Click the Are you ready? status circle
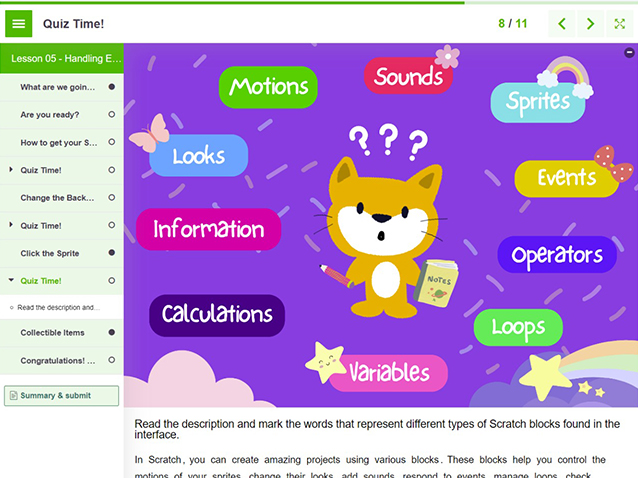 [x=111, y=115]
